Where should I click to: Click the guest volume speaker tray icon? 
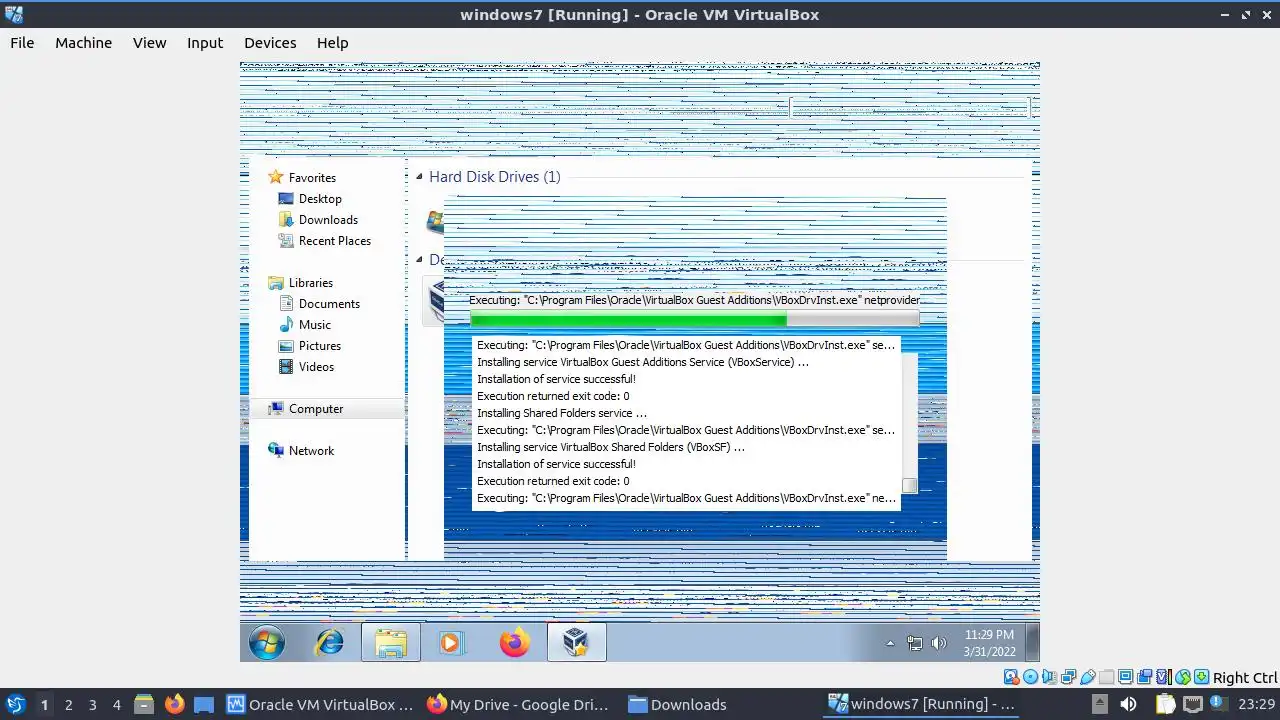tap(938, 643)
